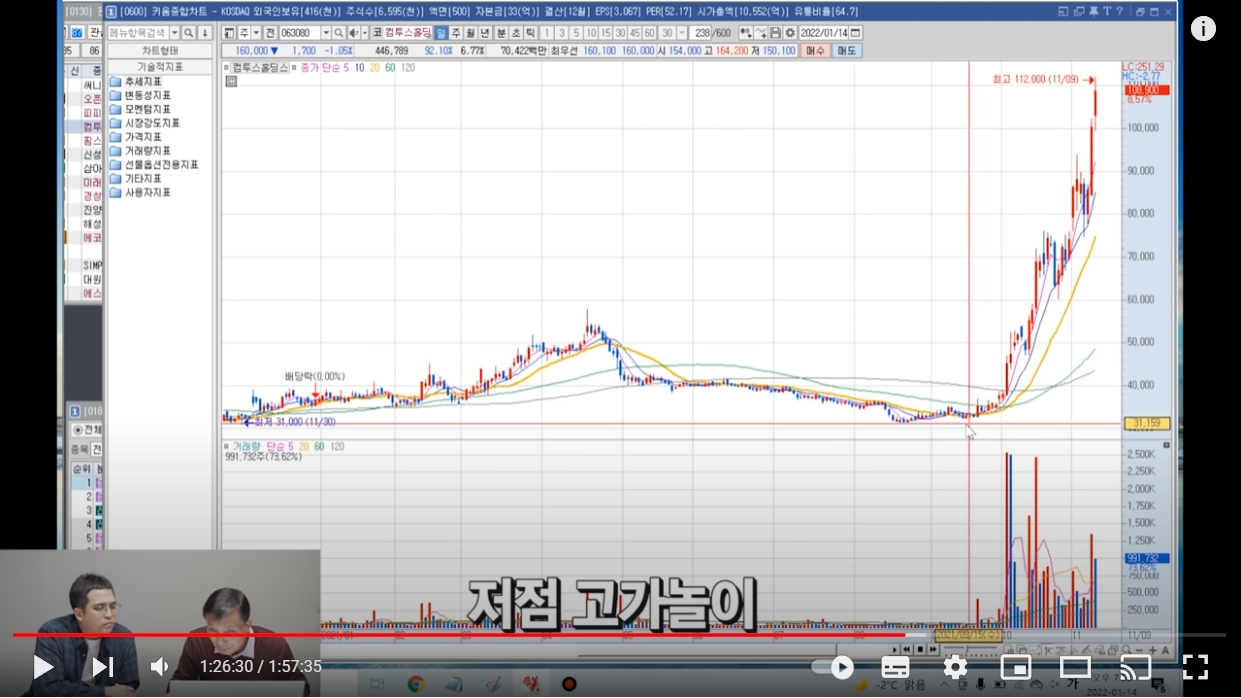This screenshot has height=698, width=1241.
Task: Select the 기술적지표 tab
Action: 160,66
